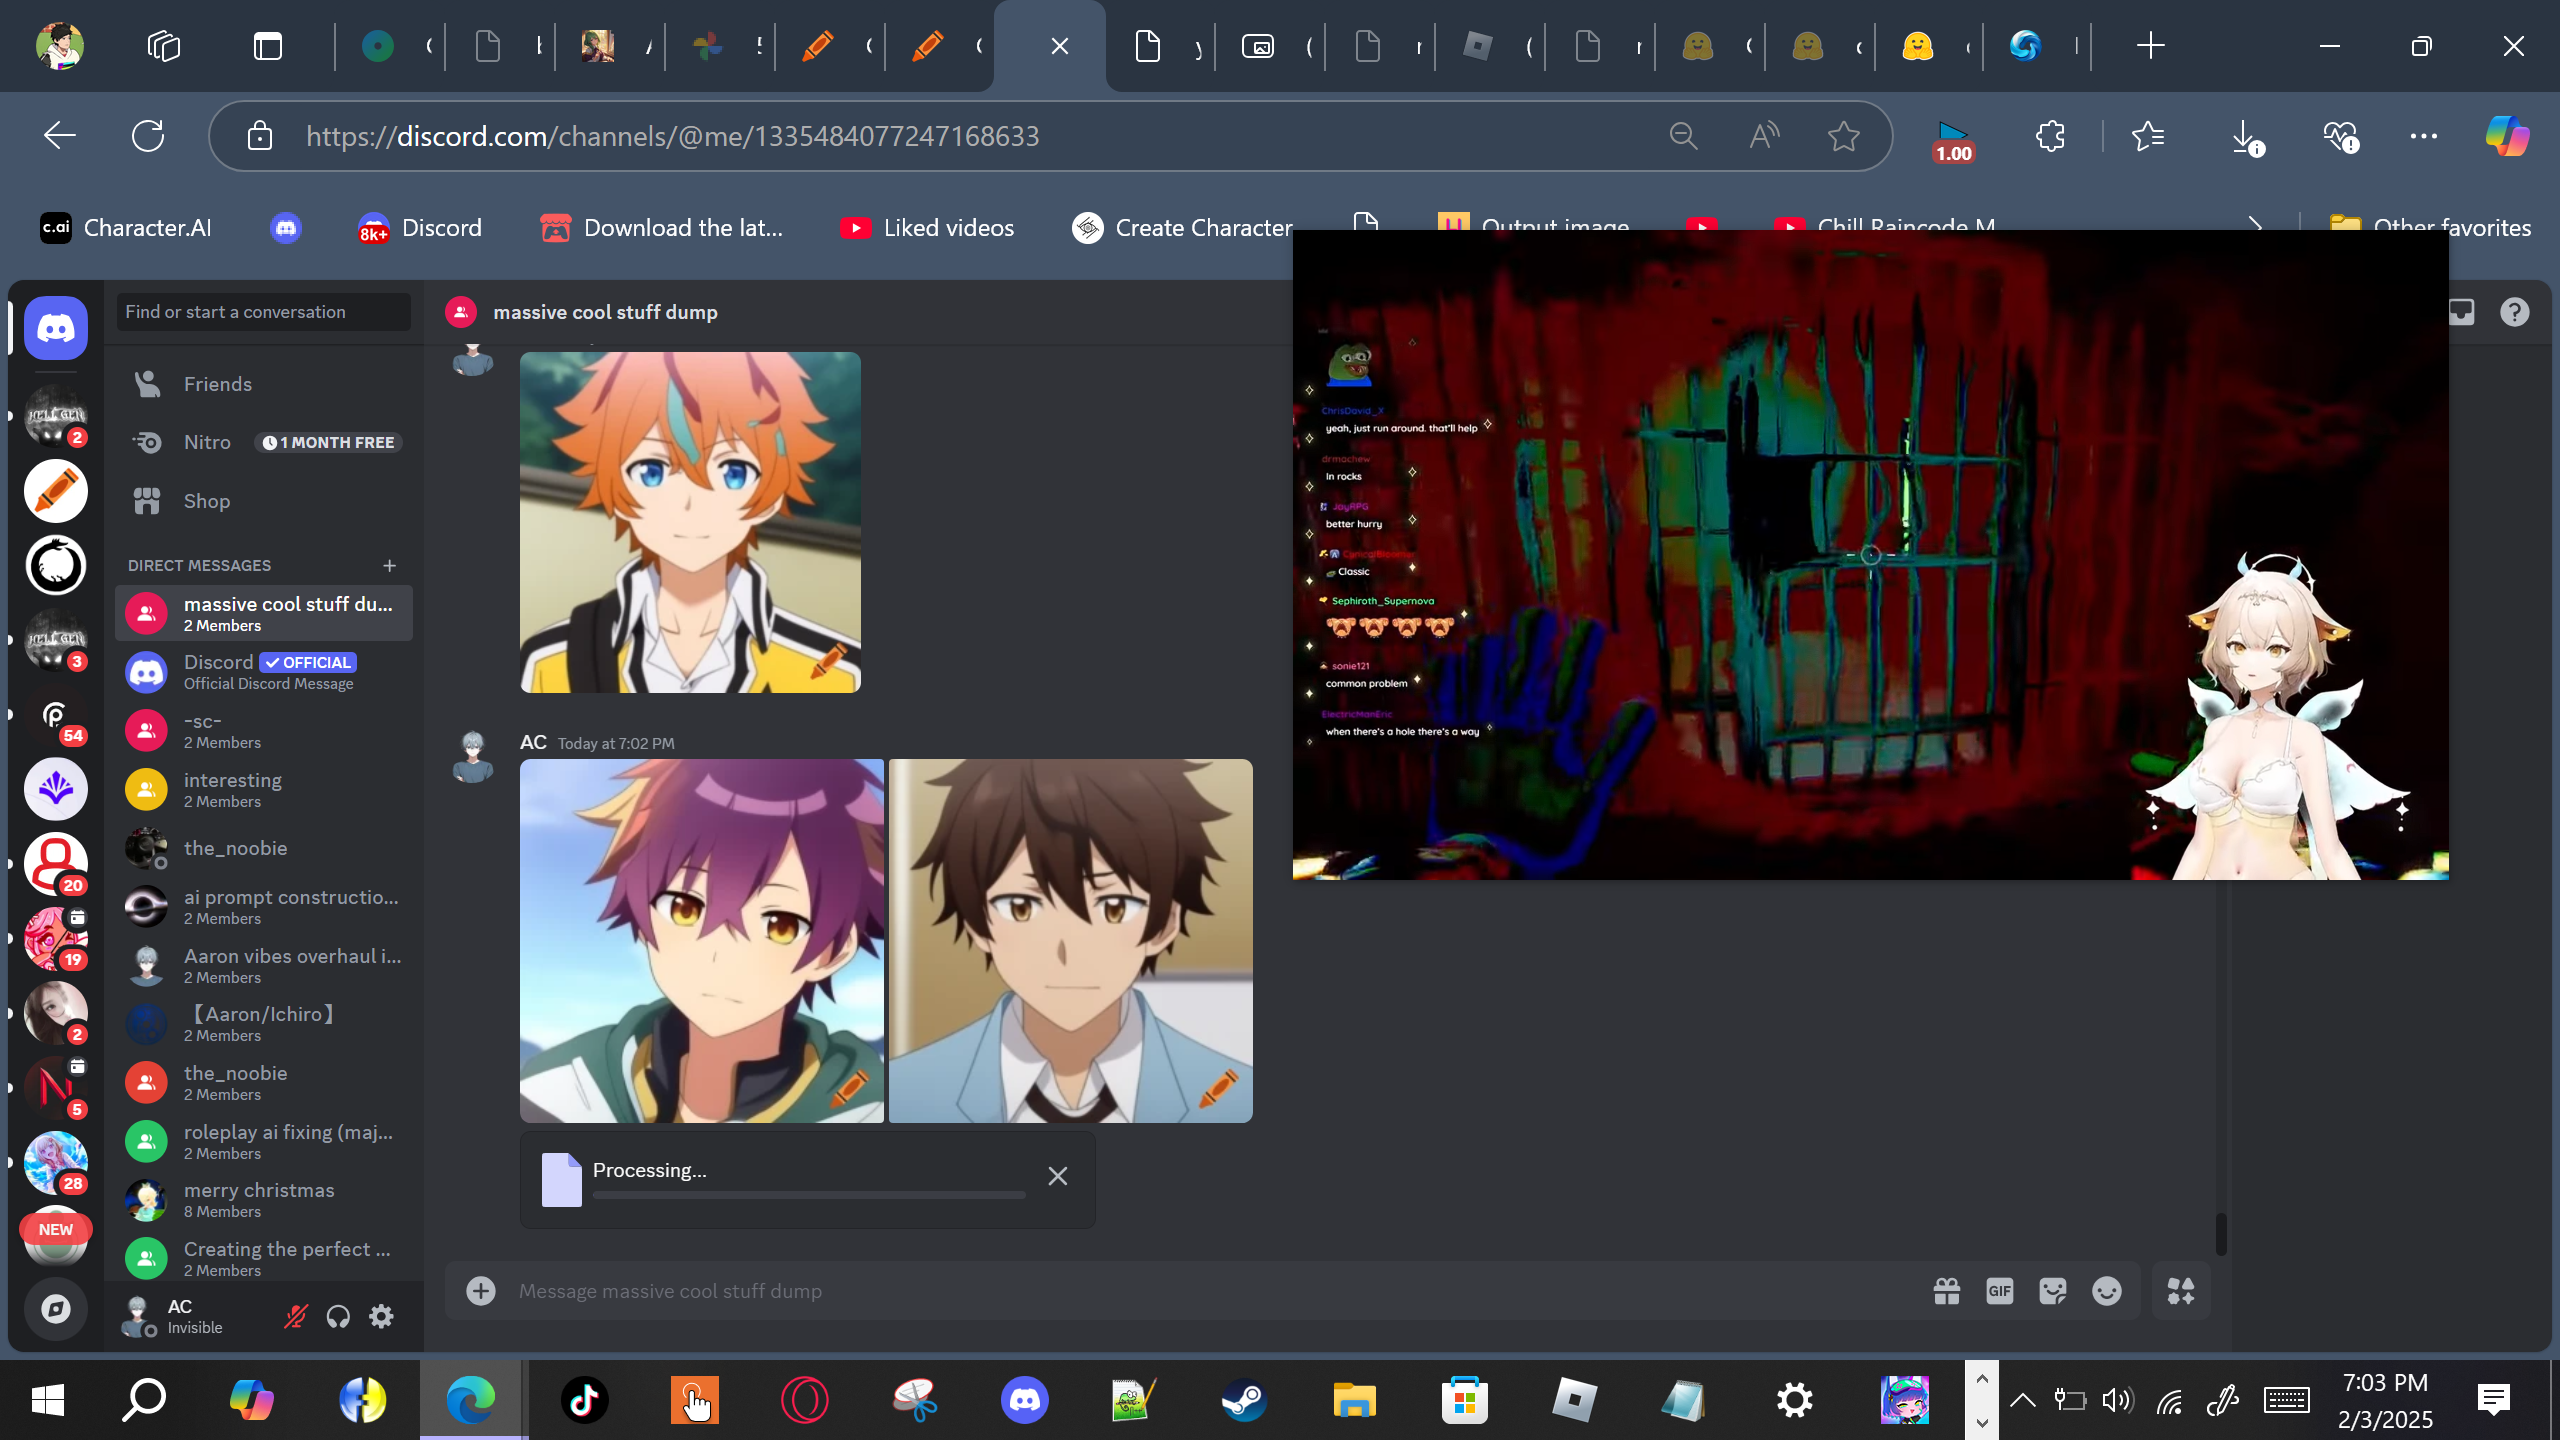Open Copilot in the browser toolbar
Image resolution: width=2560 pixels, height=1440 pixels.
point(2508,136)
